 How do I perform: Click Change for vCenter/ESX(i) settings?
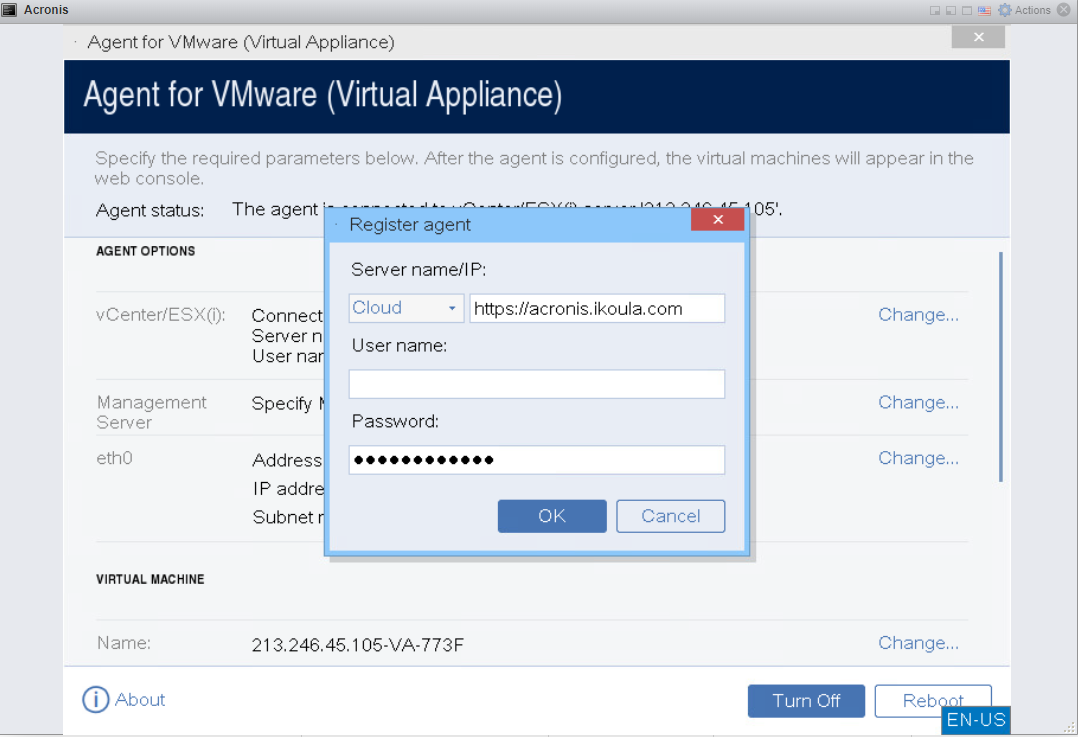pos(918,315)
